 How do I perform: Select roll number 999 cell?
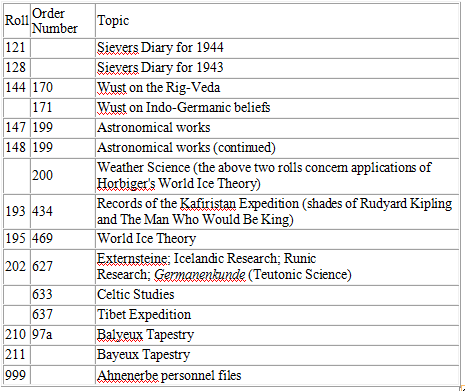[17, 375]
